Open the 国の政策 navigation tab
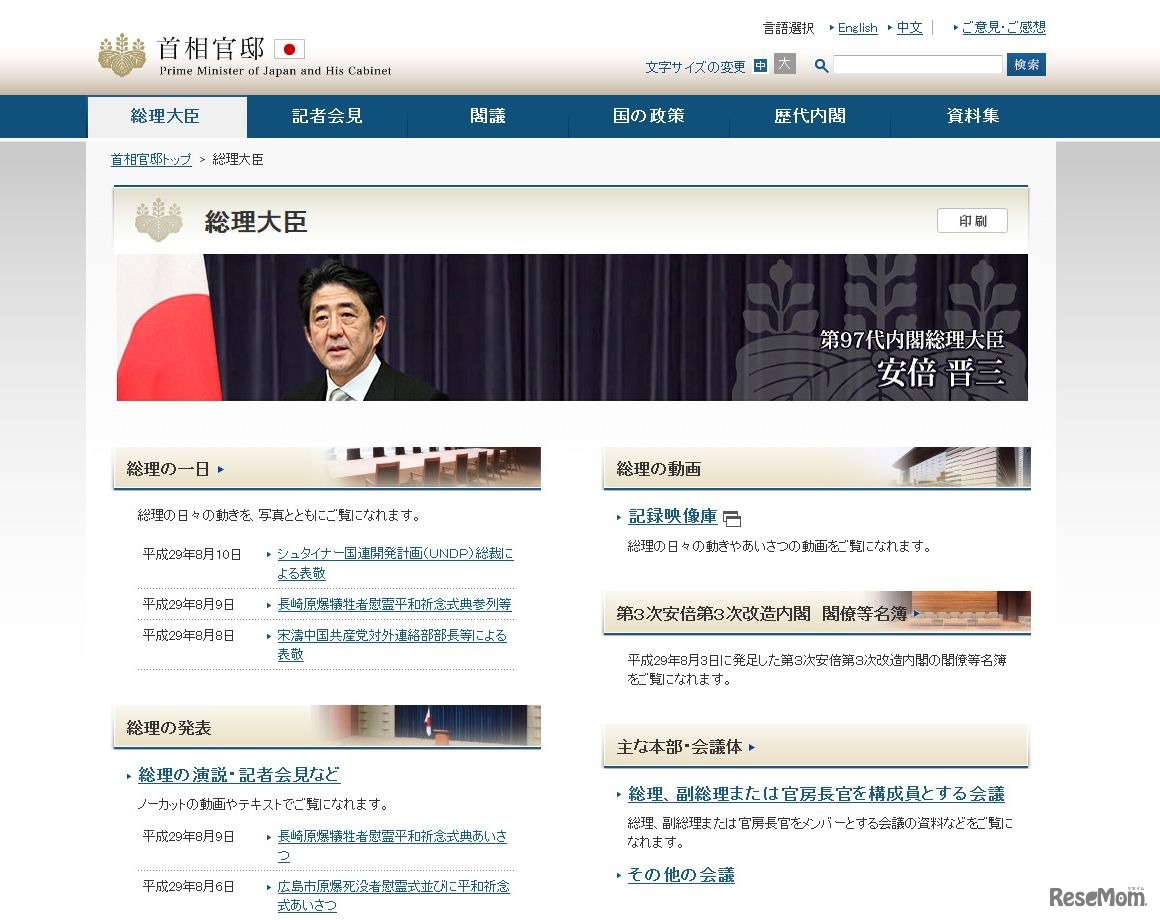 pyautogui.click(x=649, y=117)
